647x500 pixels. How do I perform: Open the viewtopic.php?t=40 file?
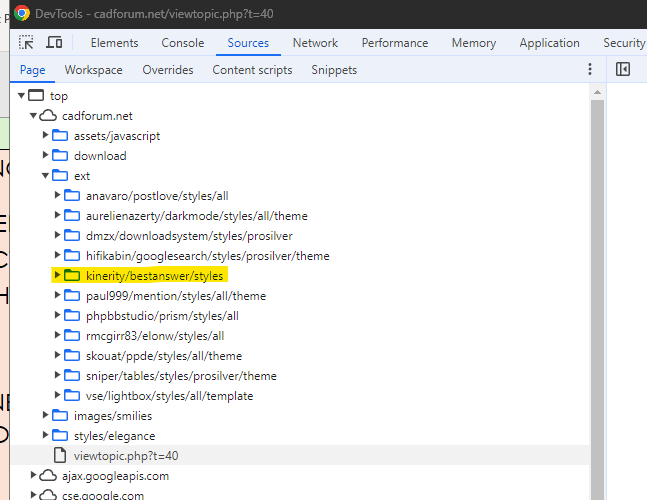click(x=126, y=455)
